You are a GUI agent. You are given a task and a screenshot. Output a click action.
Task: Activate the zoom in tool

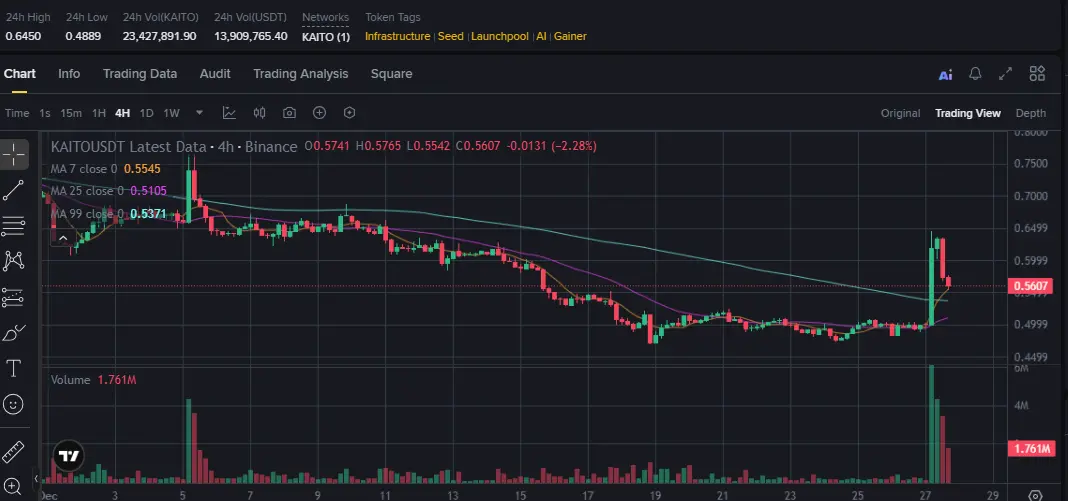pos(14,486)
